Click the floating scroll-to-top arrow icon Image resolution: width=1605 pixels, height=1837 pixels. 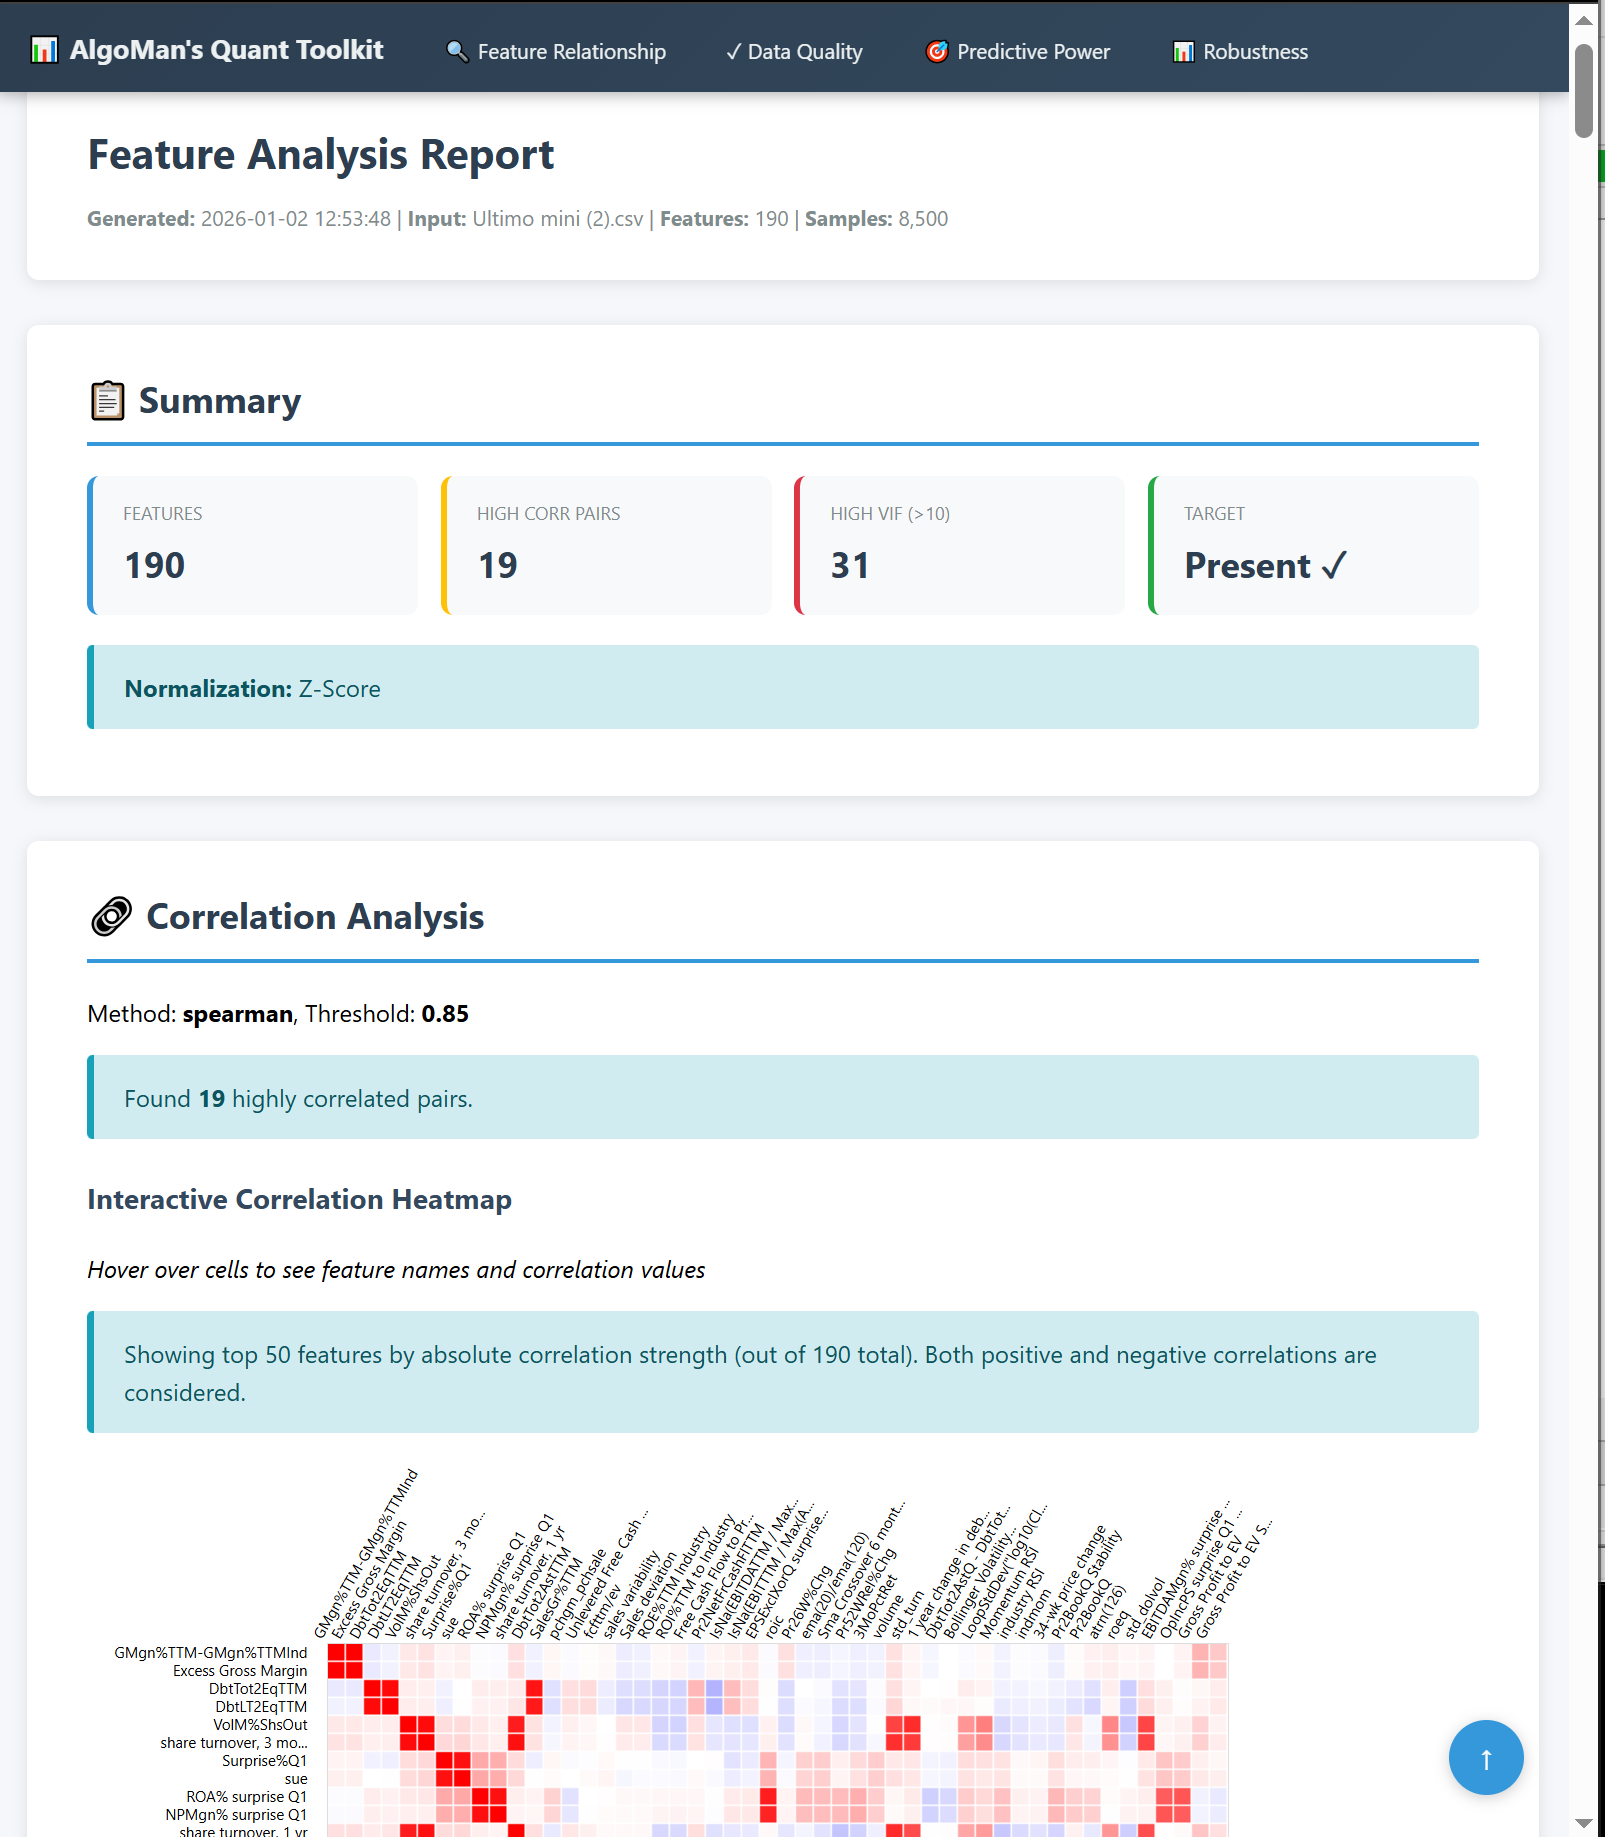[x=1485, y=1757]
